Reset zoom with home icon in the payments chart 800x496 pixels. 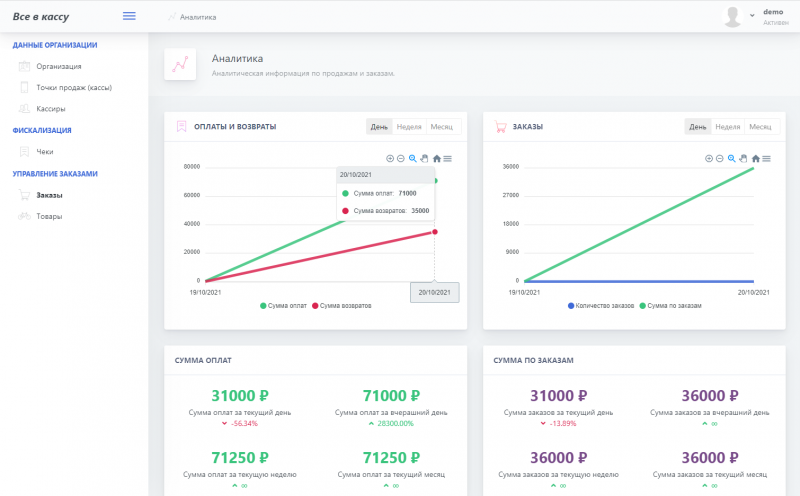pyautogui.click(x=436, y=158)
